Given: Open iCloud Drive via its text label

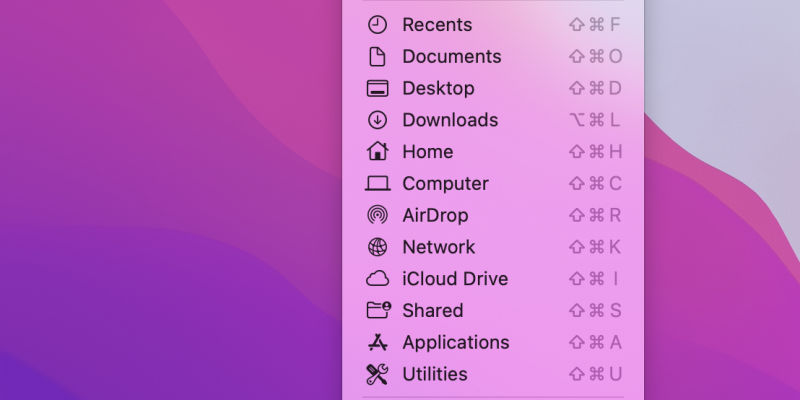Looking at the screenshot, I should tap(454, 279).
